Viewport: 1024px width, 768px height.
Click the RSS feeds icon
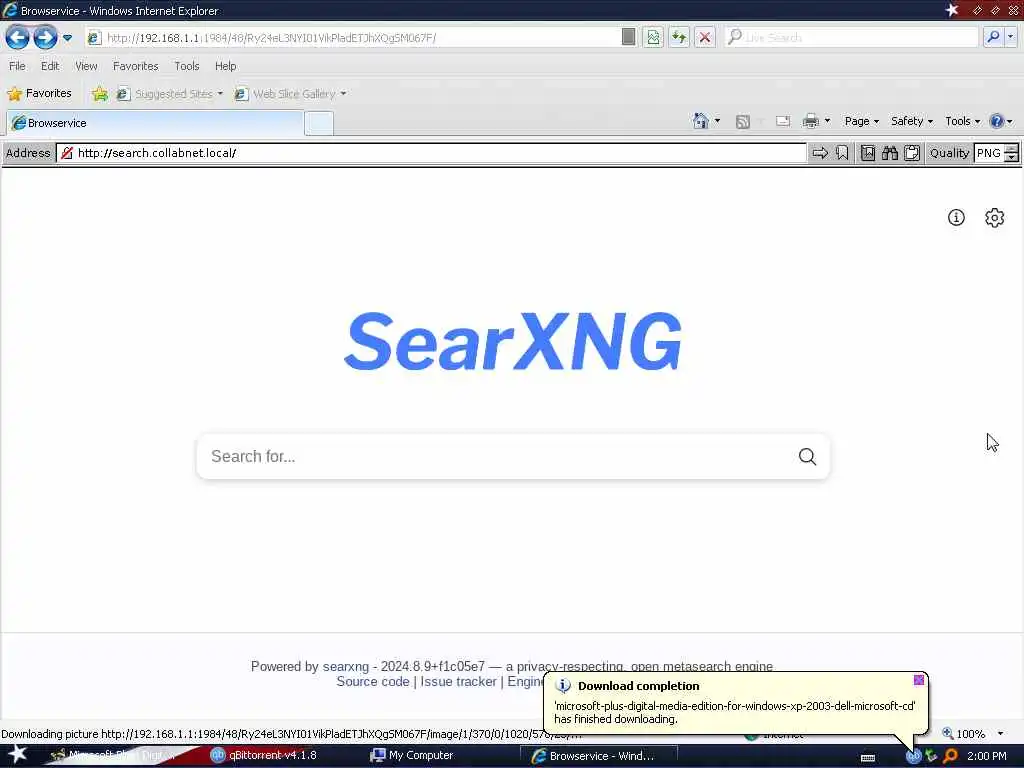click(x=743, y=121)
